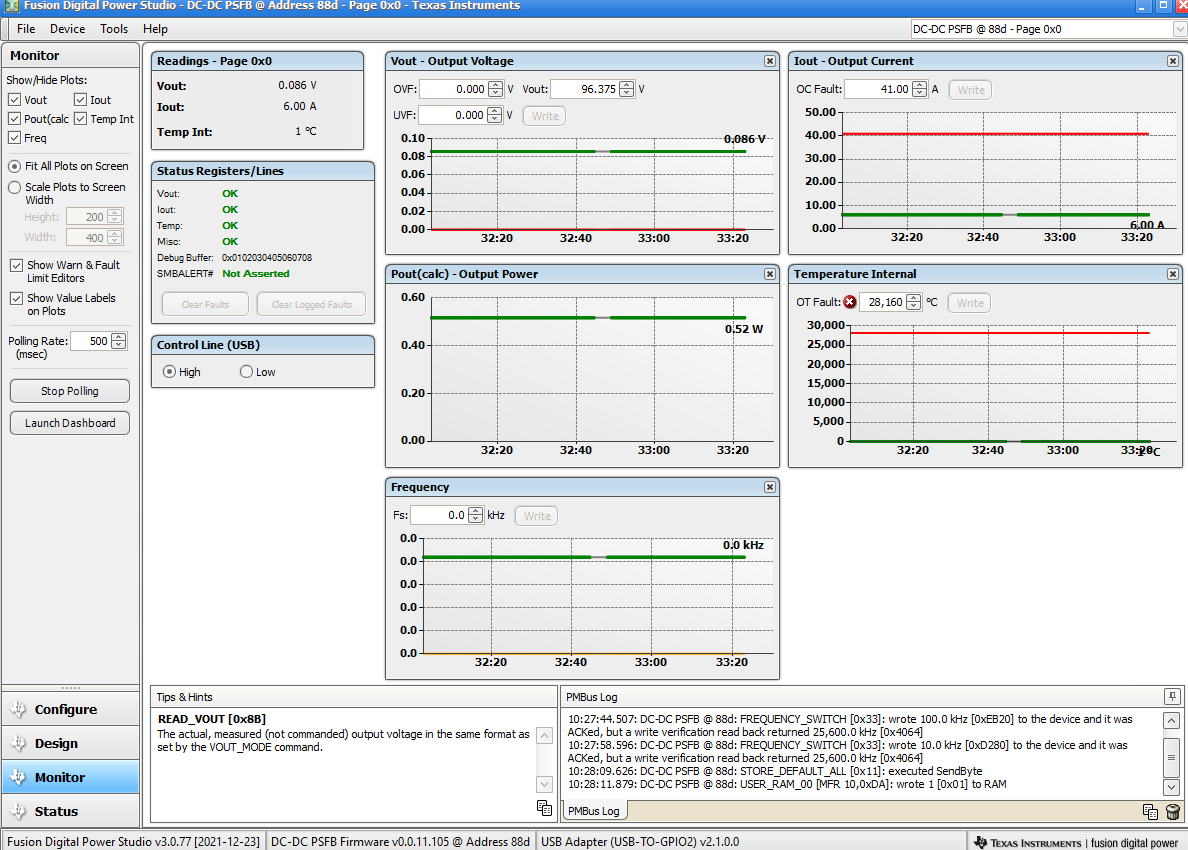Close the Frequency plot panel
Screen dimensions: 1188x850
click(x=770, y=487)
